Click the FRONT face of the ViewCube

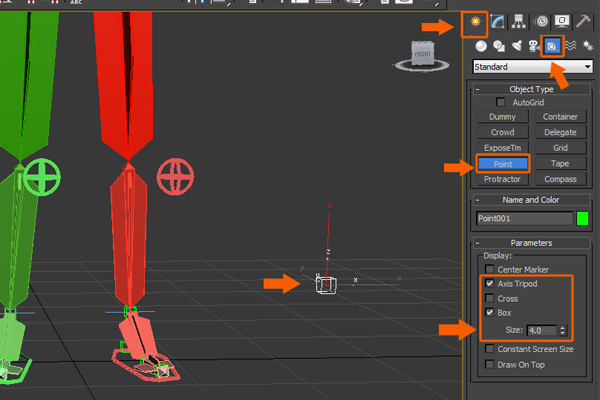pyautogui.click(x=423, y=54)
